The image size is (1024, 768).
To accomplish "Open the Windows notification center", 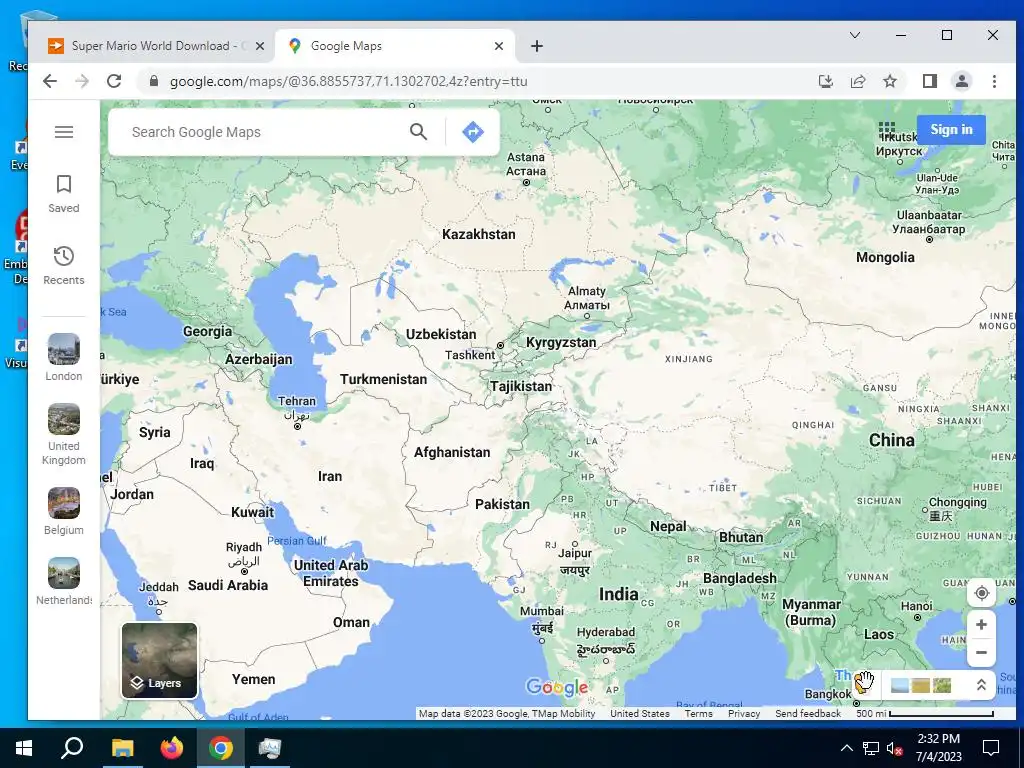I will click(991, 748).
